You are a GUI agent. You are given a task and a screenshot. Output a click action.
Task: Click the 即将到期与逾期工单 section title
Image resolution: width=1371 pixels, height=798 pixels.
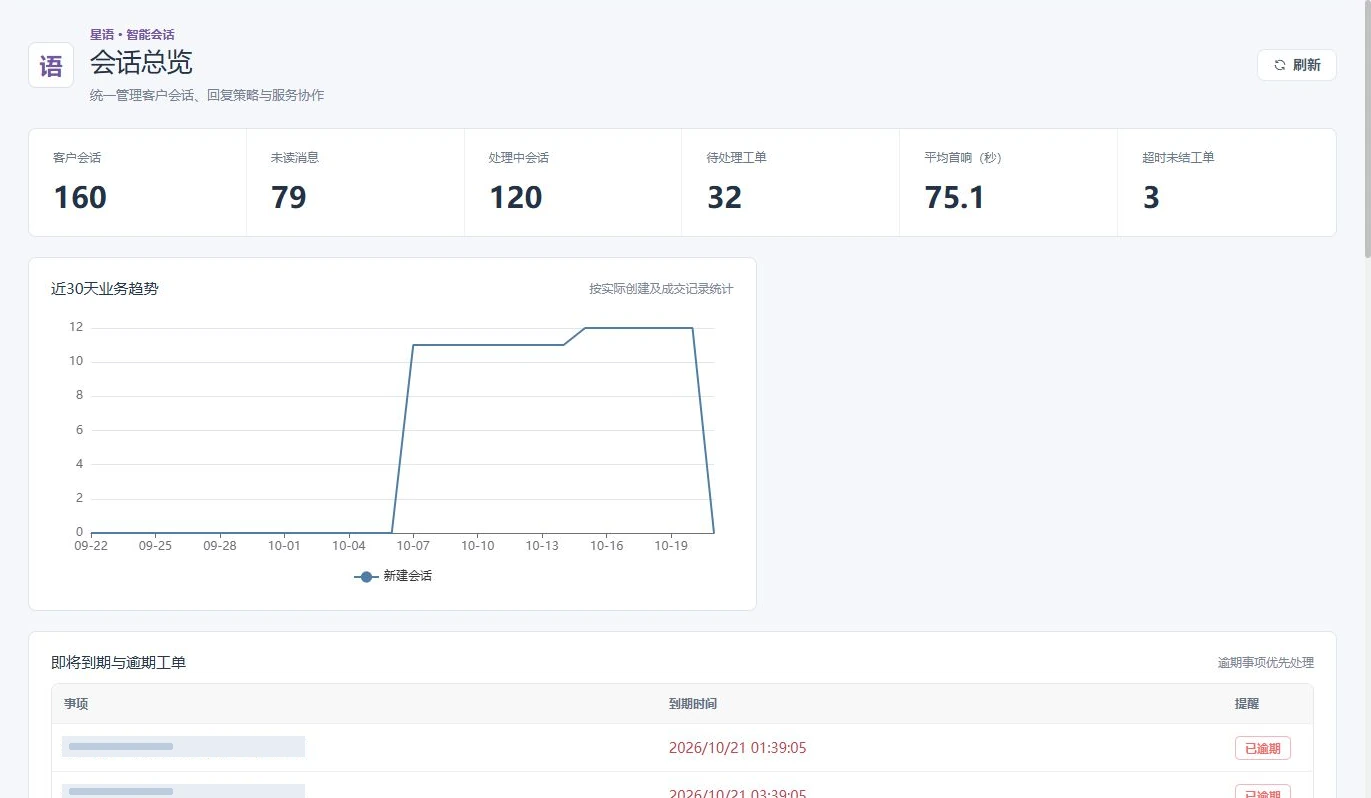[119, 662]
